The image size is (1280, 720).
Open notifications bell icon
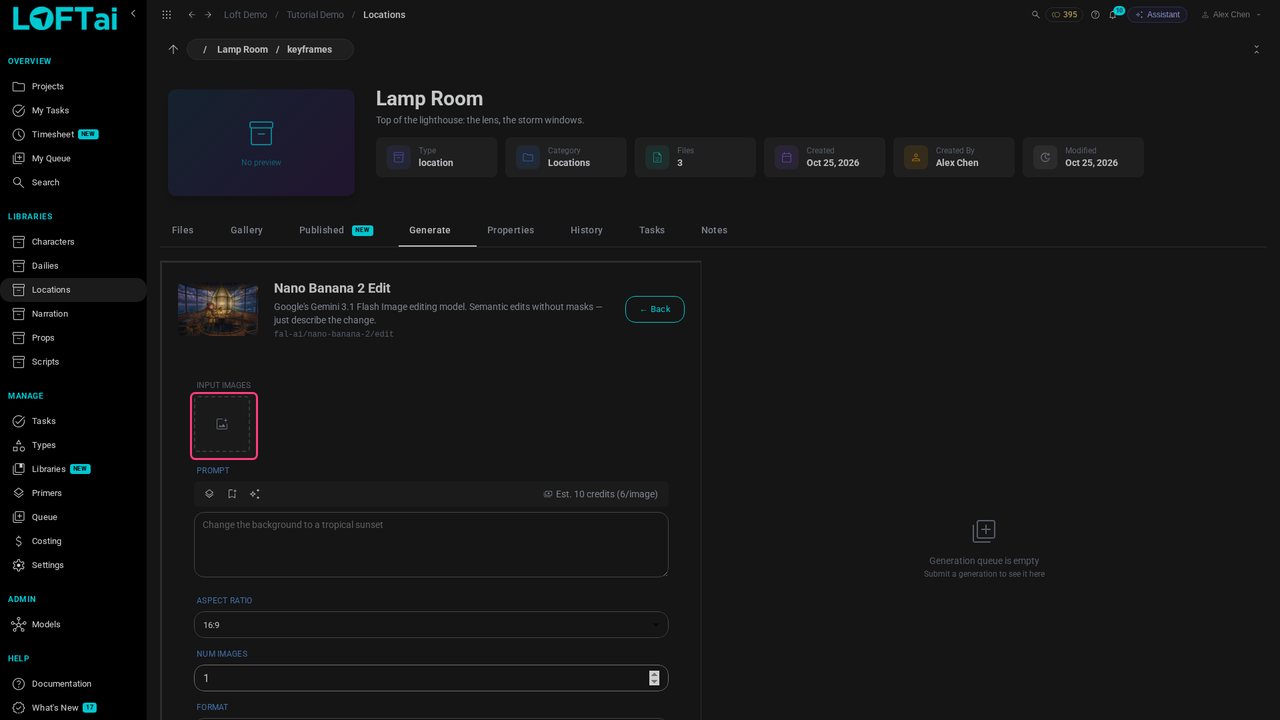point(1113,15)
